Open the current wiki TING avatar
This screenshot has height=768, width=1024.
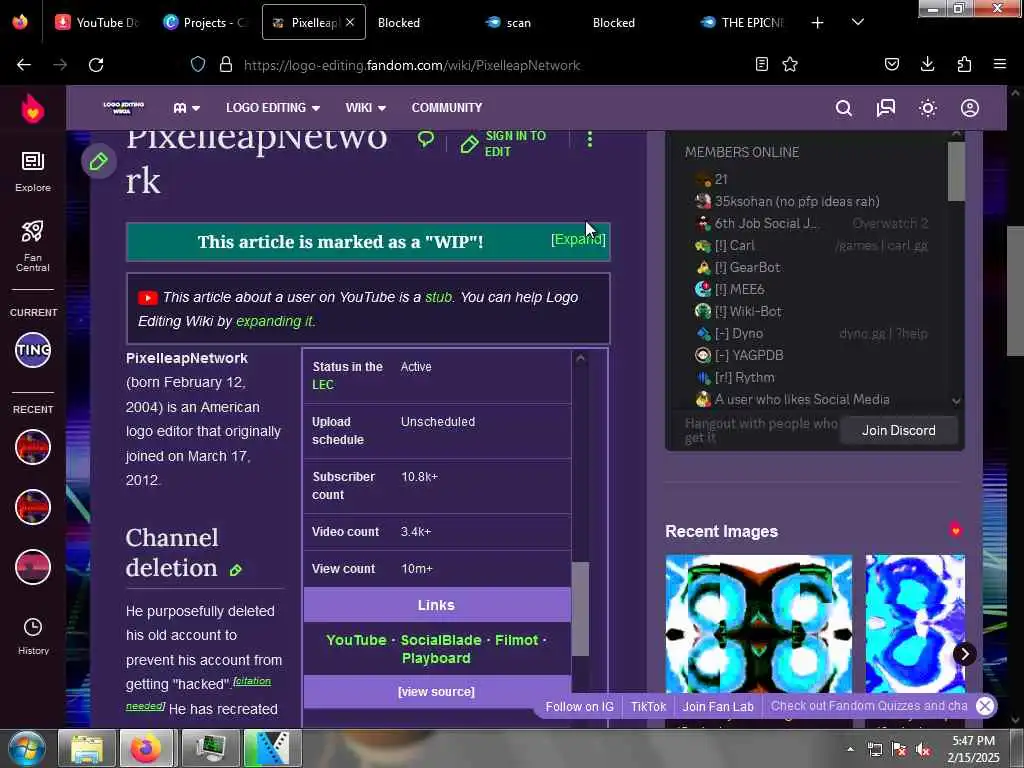[x=33, y=350]
